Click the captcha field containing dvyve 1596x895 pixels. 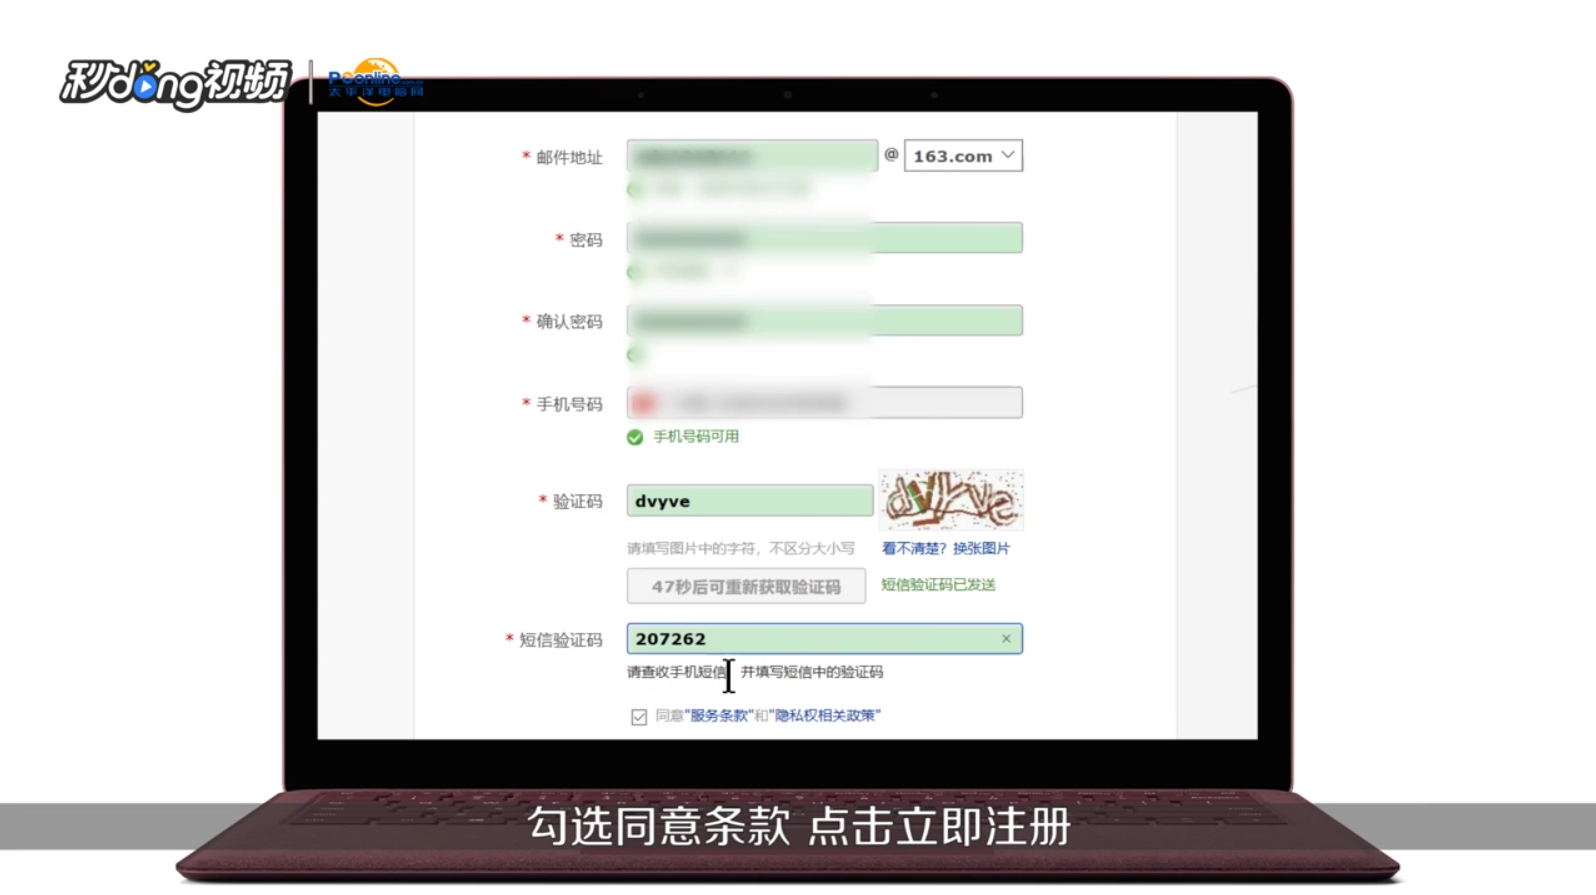point(750,501)
